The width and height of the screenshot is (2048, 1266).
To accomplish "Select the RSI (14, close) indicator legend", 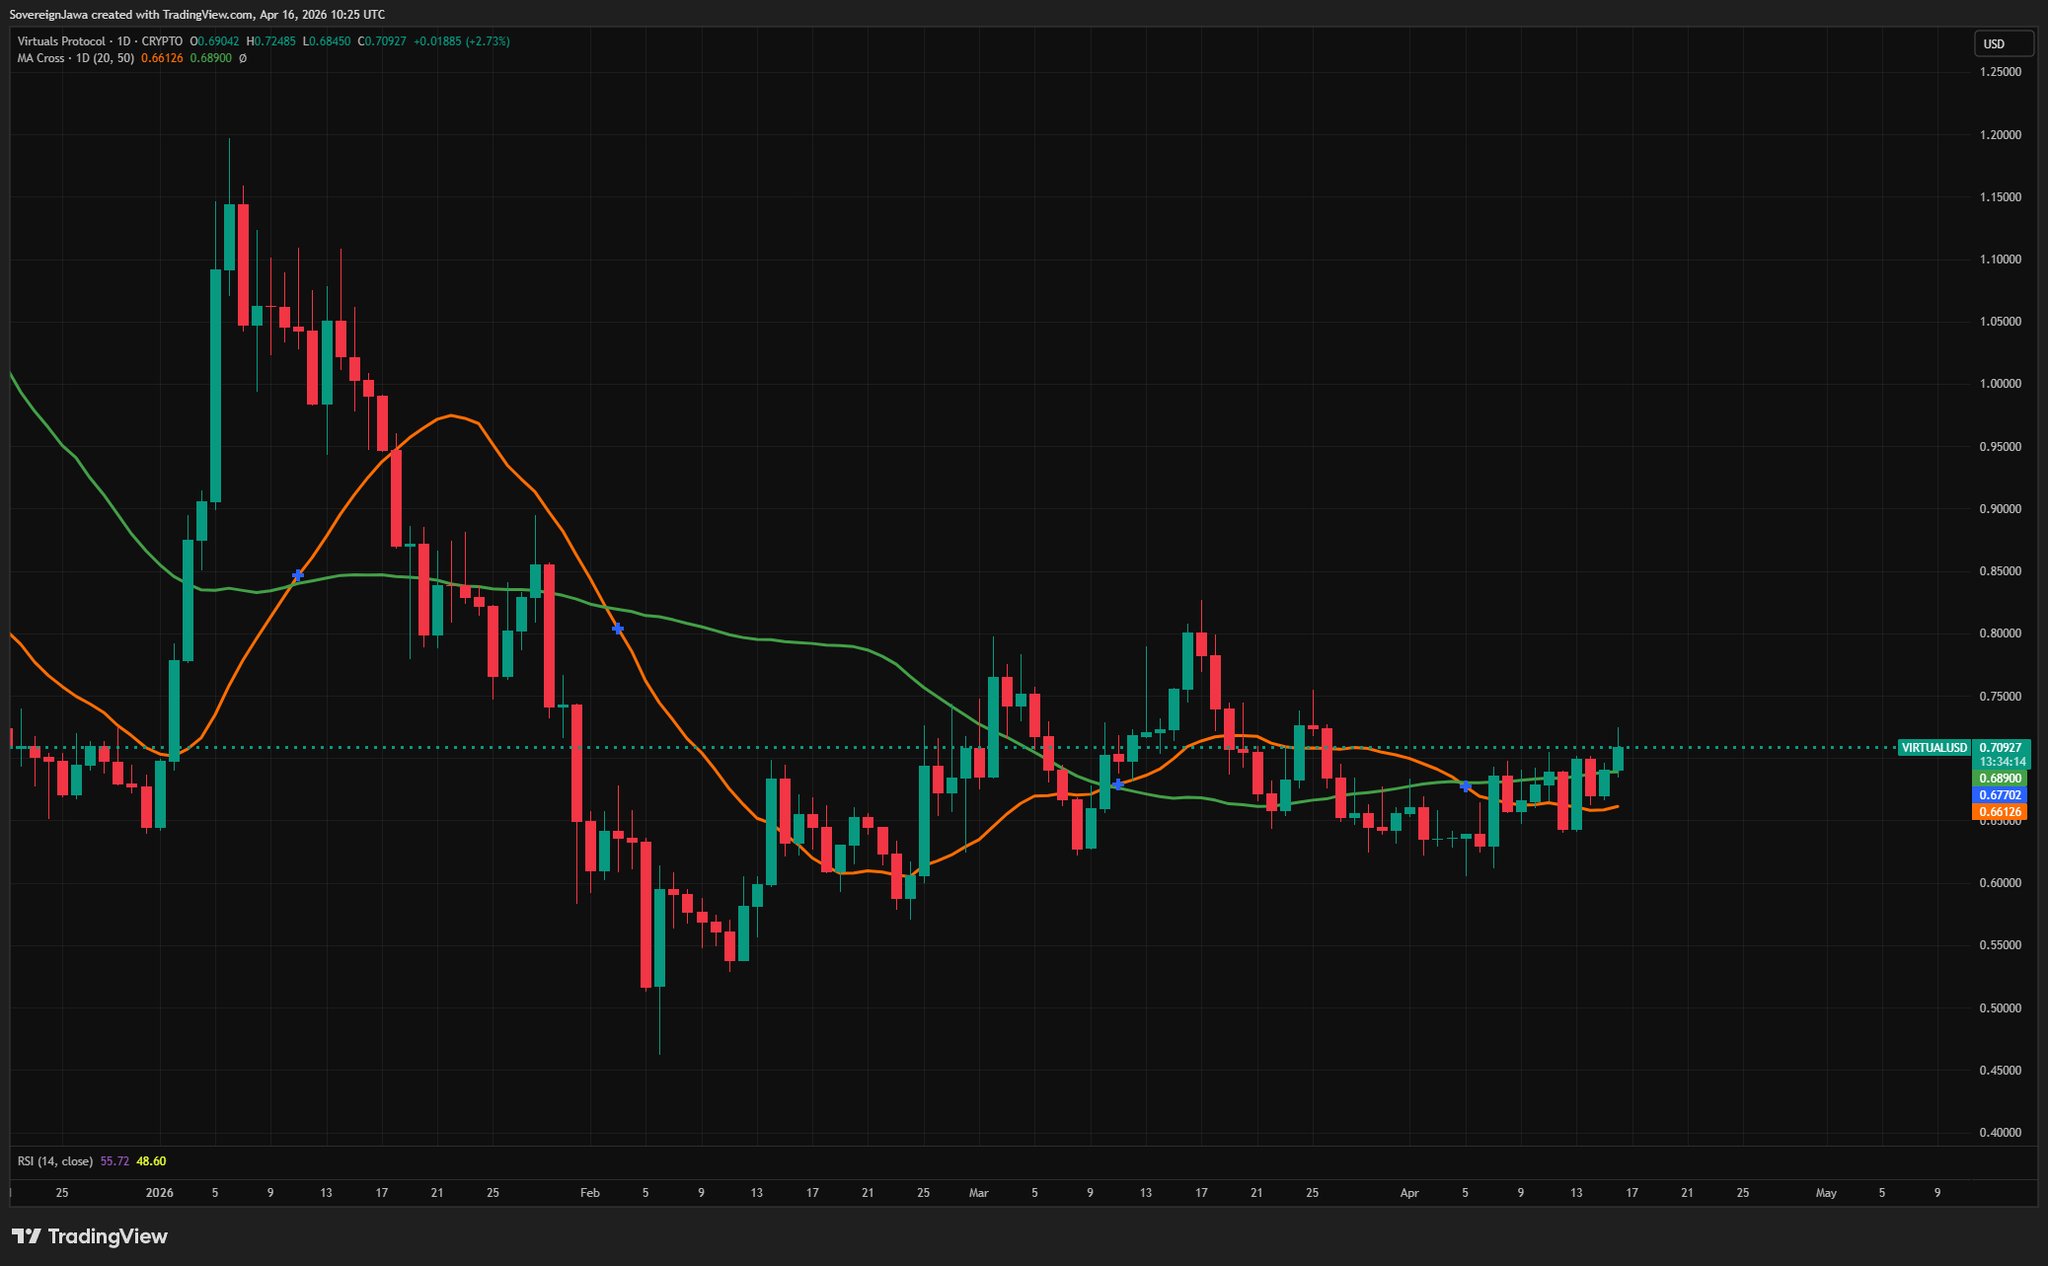I will (55, 1161).
